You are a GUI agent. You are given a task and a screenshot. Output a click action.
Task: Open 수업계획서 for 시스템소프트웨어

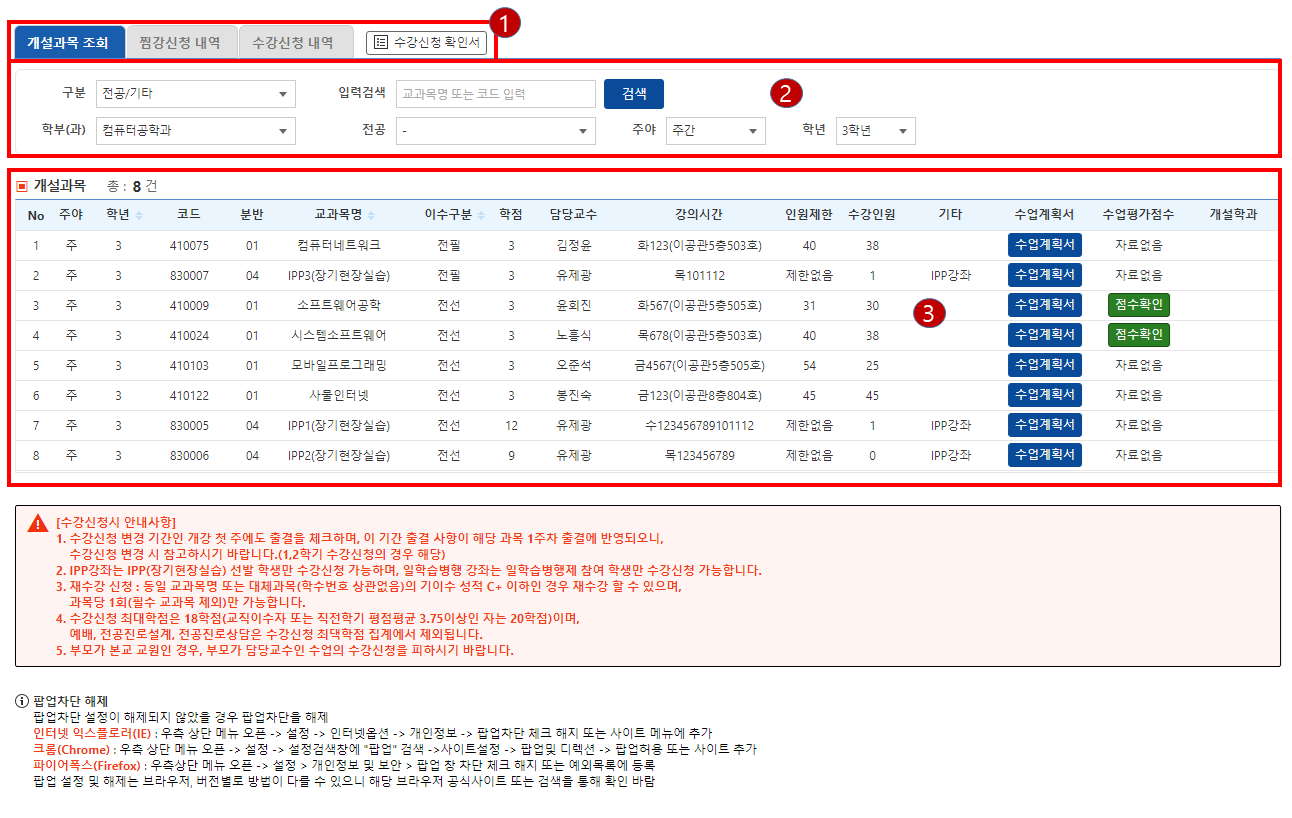click(x=1044, y=335)
